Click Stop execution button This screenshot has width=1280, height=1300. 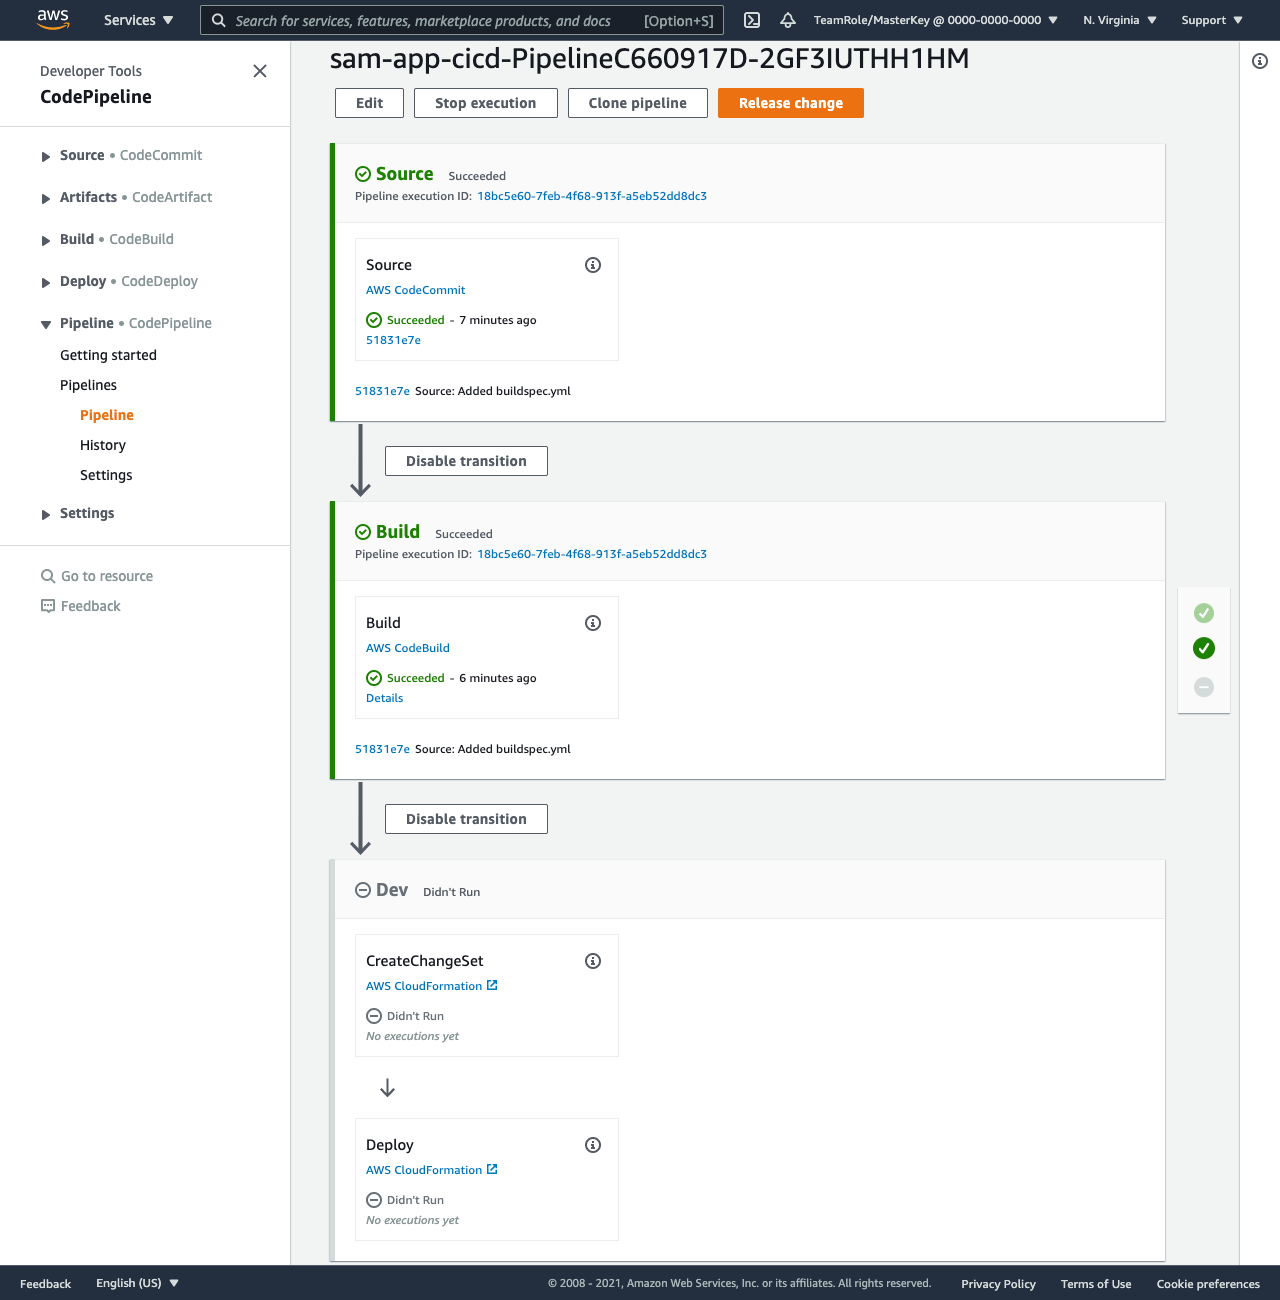(486, 103)
